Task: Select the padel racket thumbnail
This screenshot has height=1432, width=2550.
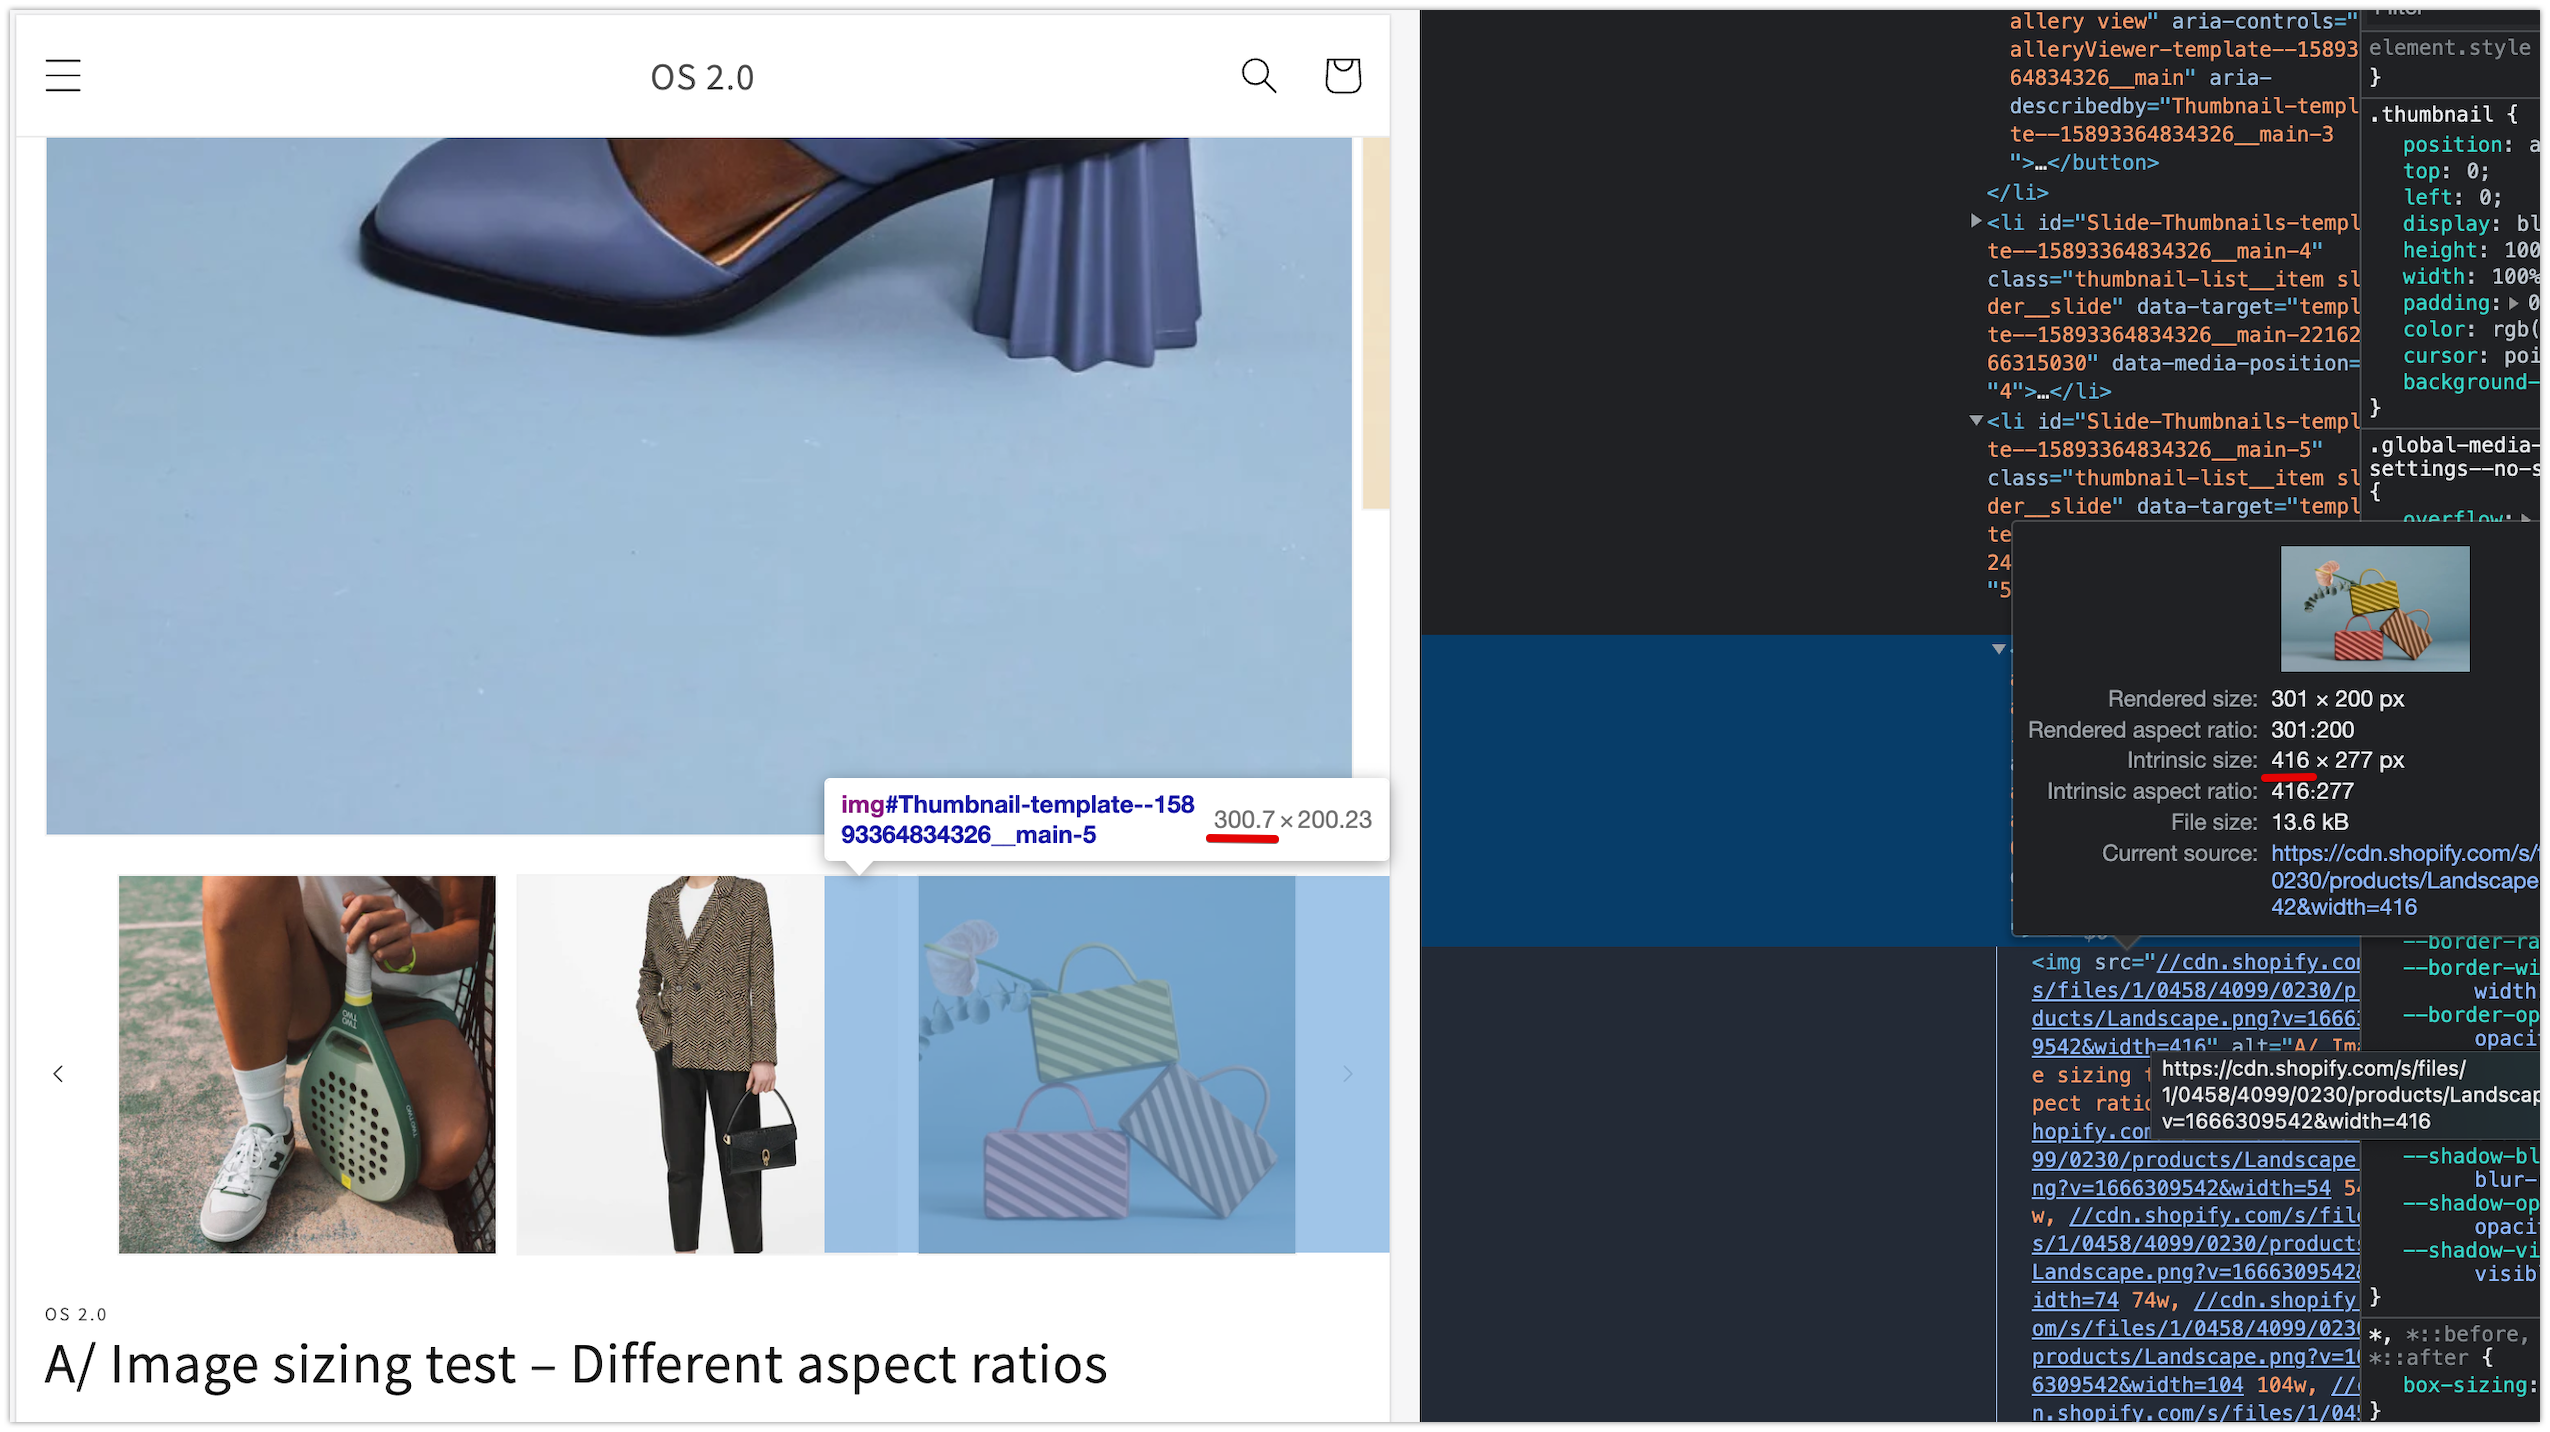Action: tap(307, 1064)
